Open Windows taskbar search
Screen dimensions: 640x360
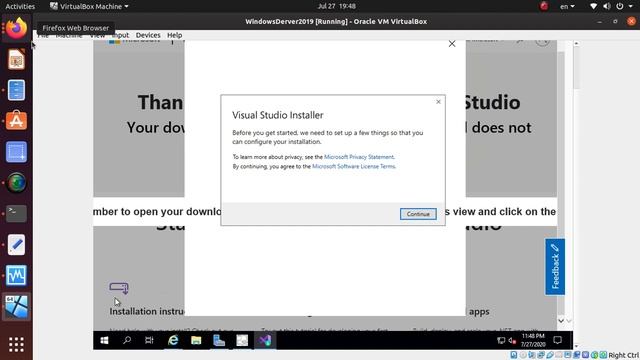[x=127, y=340]
